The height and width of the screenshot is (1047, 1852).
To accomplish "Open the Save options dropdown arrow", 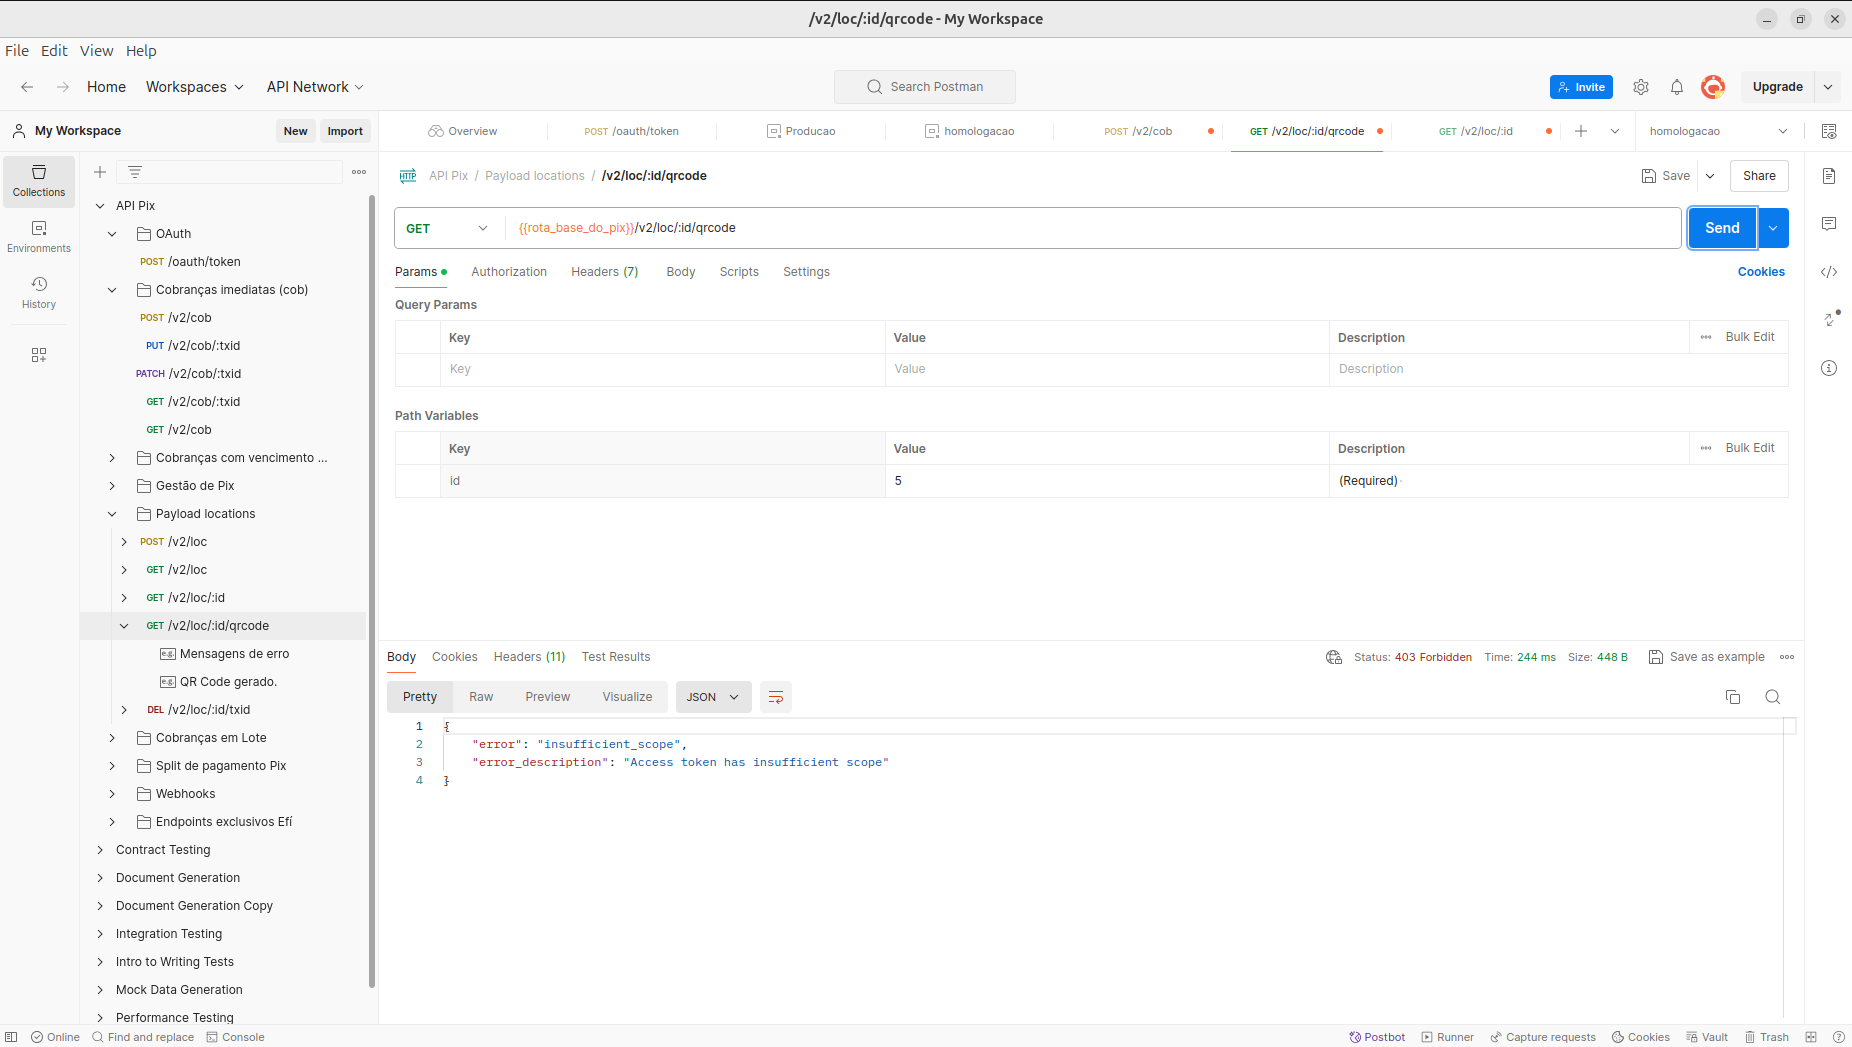I will click(x=1710, y=176).
